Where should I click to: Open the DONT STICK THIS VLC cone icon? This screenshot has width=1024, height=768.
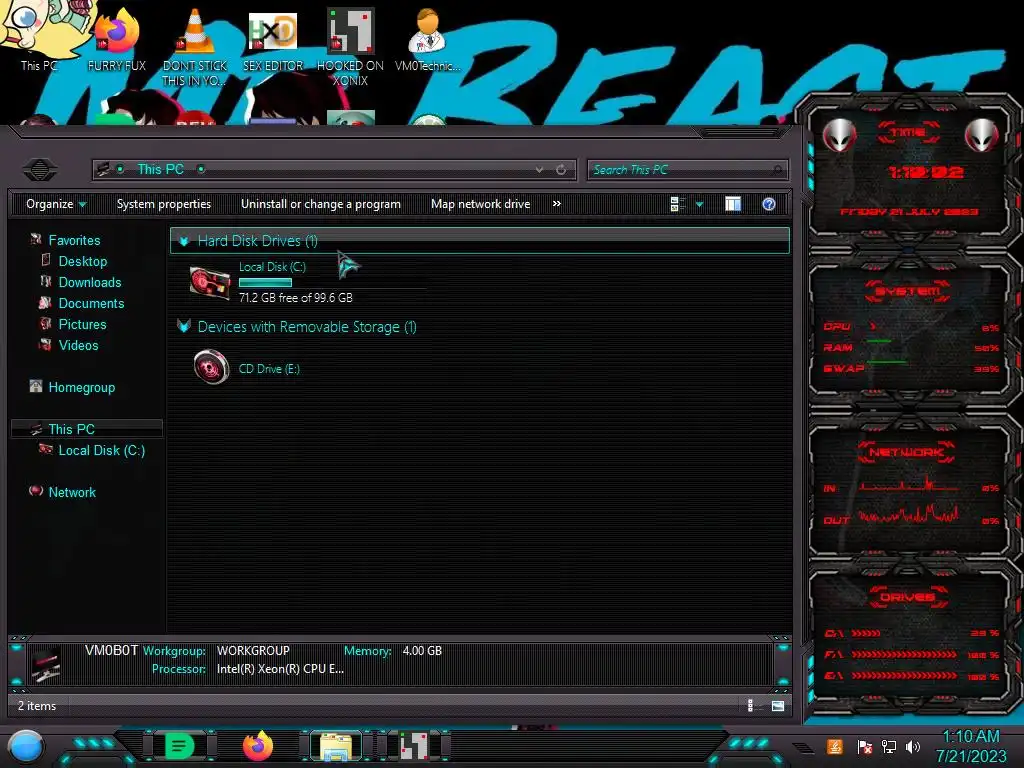[194, 46]
